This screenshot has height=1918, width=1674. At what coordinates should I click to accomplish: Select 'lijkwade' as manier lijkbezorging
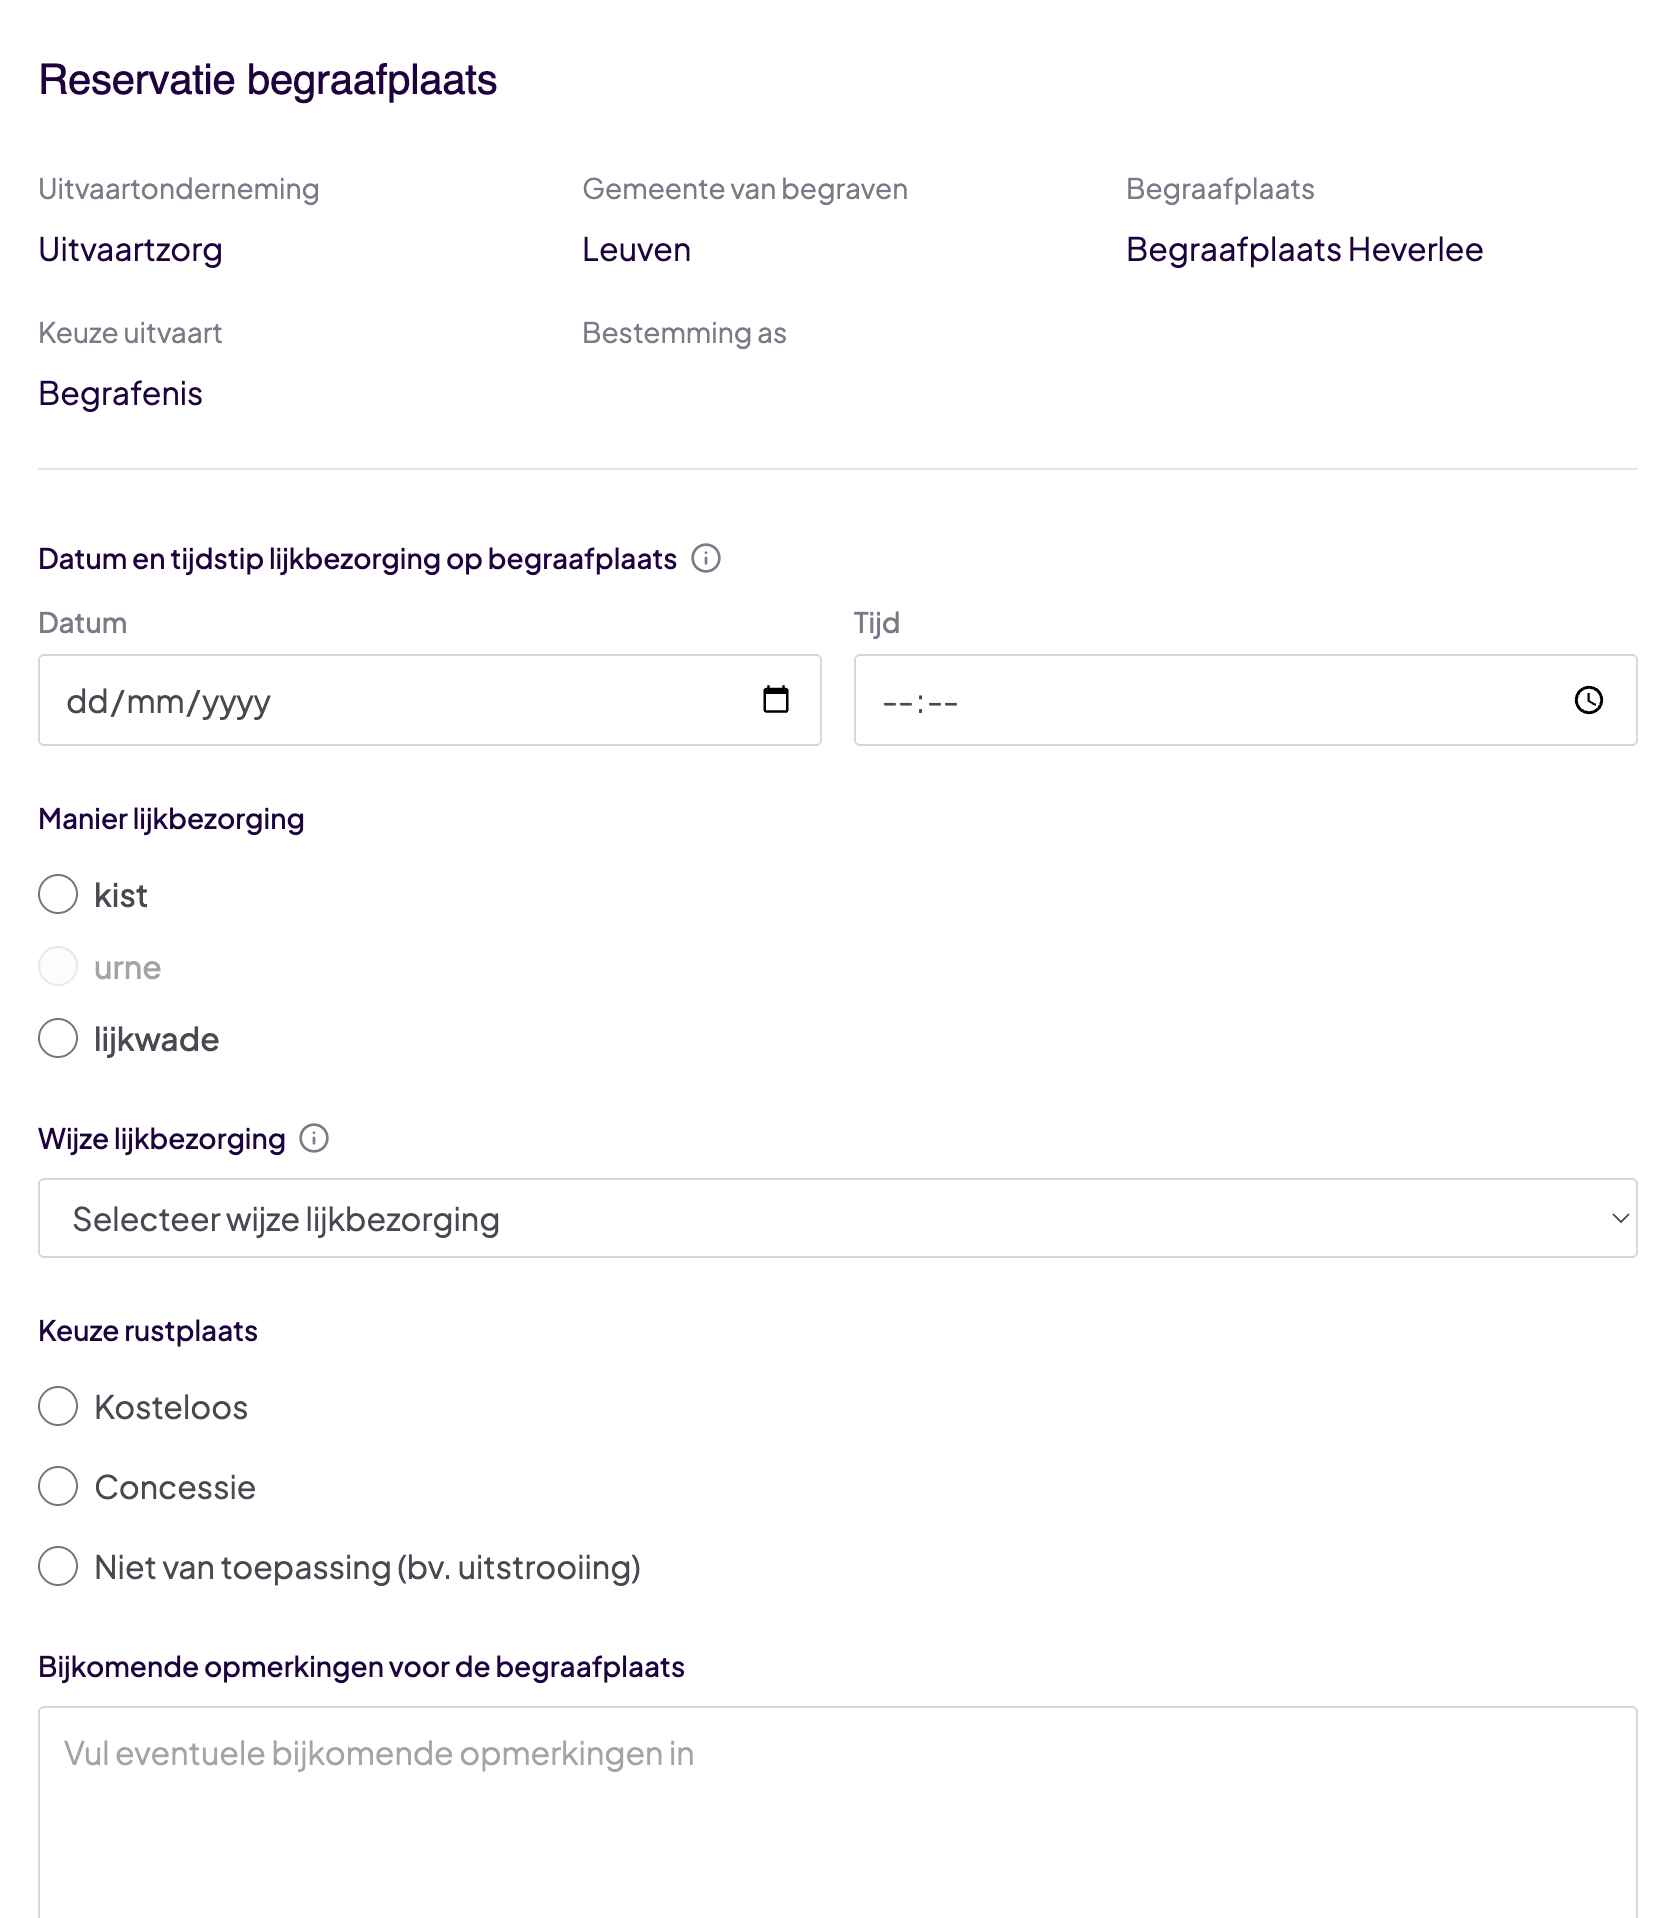tap(58, 1039)
